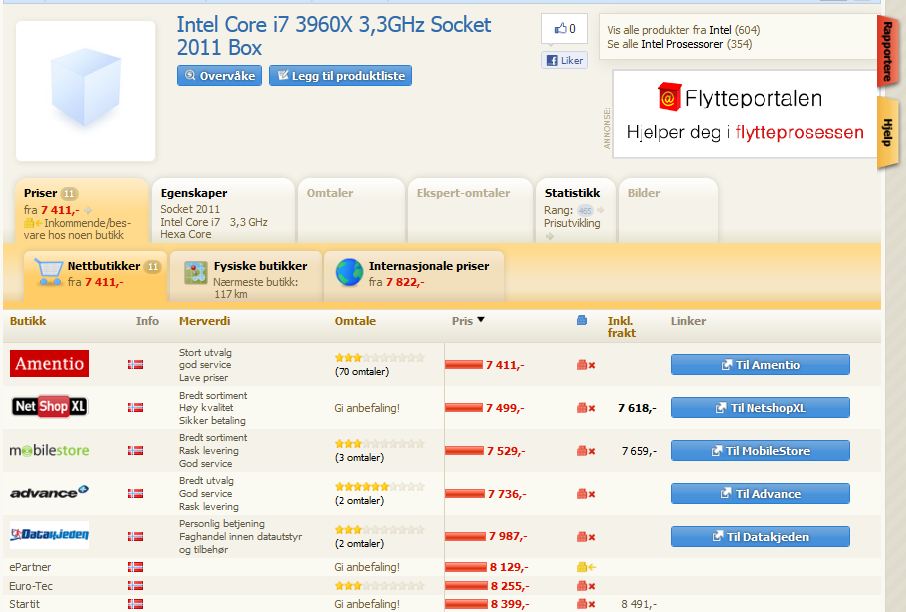The width and height of the screenshot is (906, 612).
Task: Click the stock status icon for Amentio
Action: [586, 365]
